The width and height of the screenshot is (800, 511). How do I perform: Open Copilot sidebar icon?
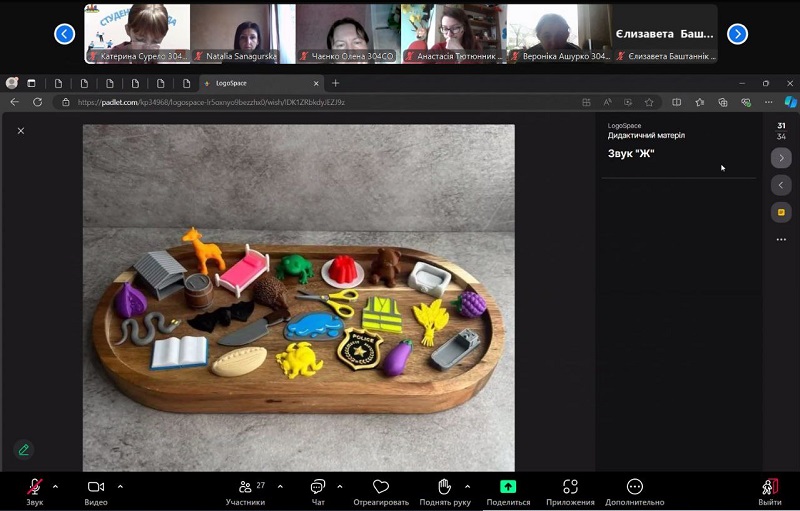click(790, 102)
